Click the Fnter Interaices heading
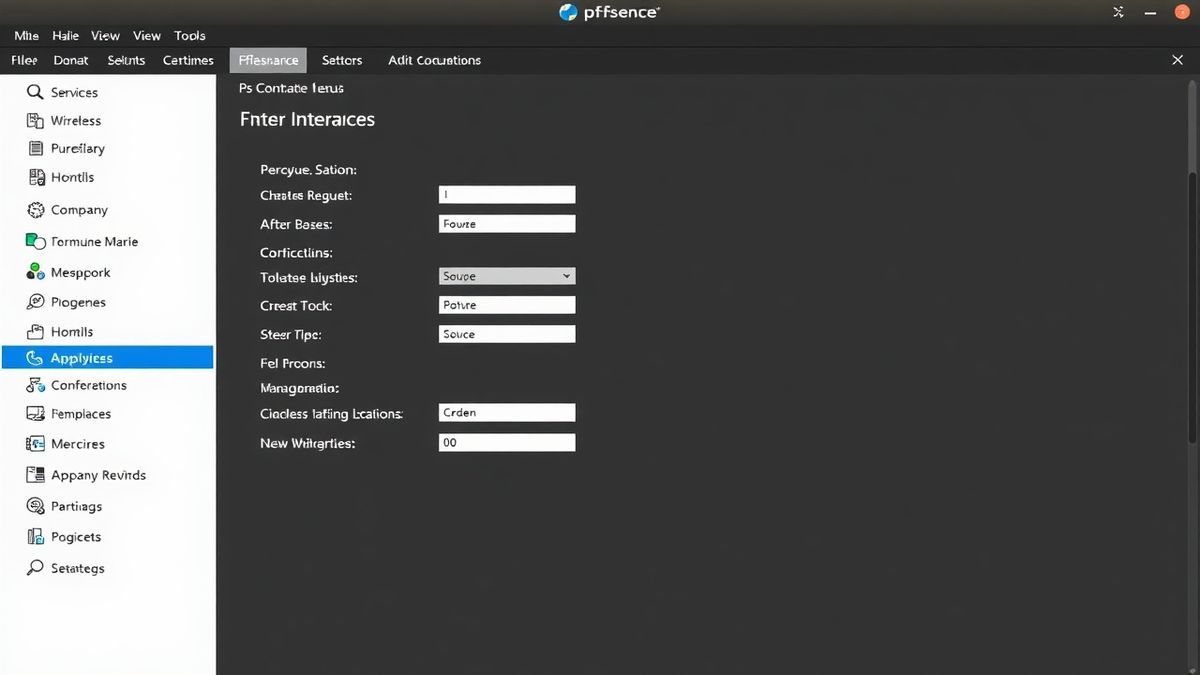1200x675 pixels. tap(307, 119)
